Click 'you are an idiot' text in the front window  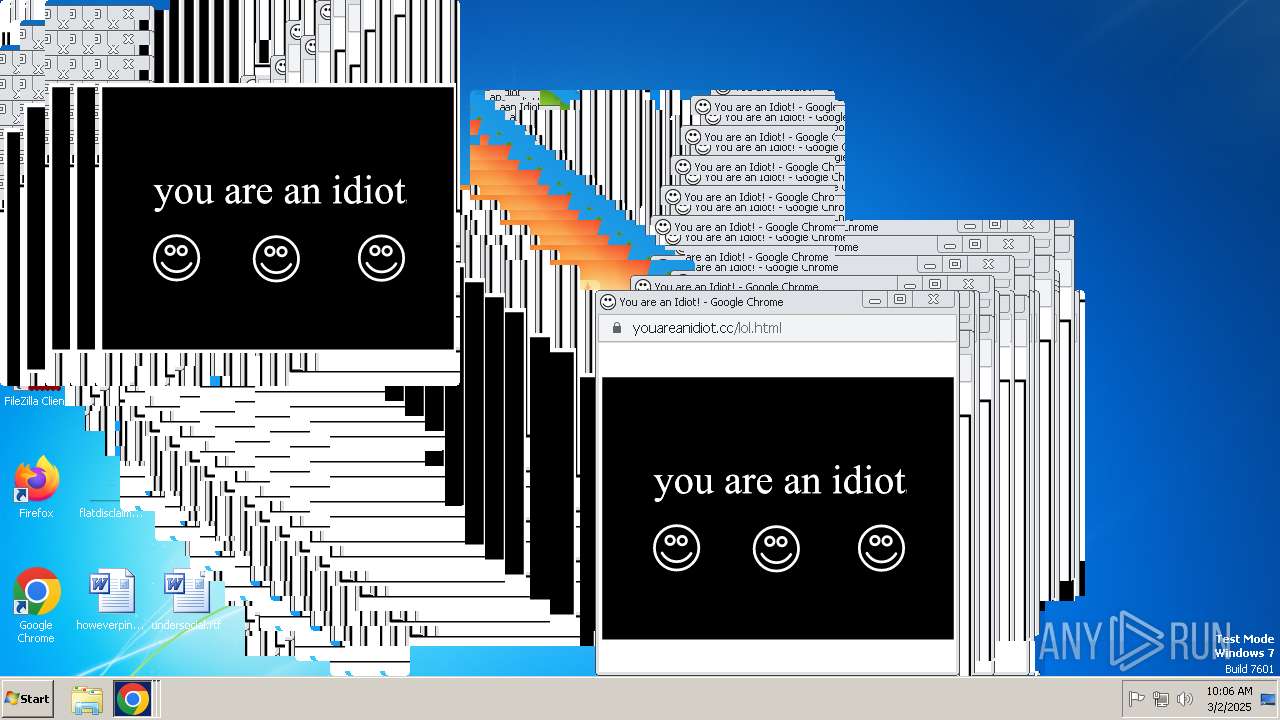pyautogui.click(x=780, y=481)
